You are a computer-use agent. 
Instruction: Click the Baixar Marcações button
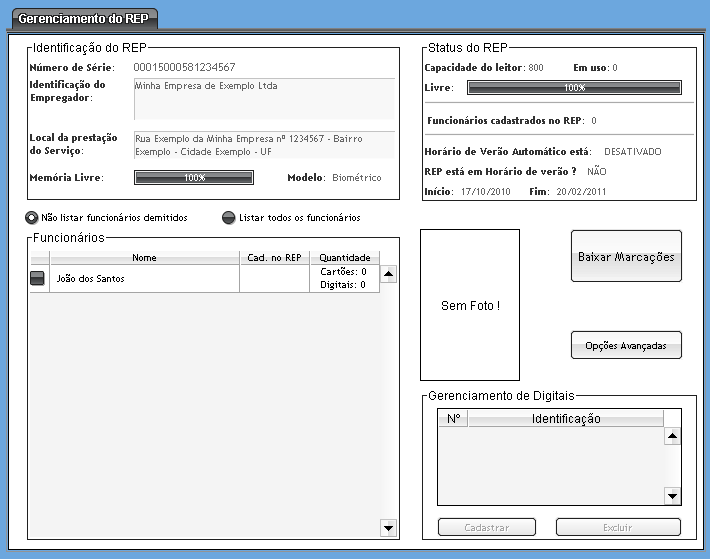(x=626, y=257)
